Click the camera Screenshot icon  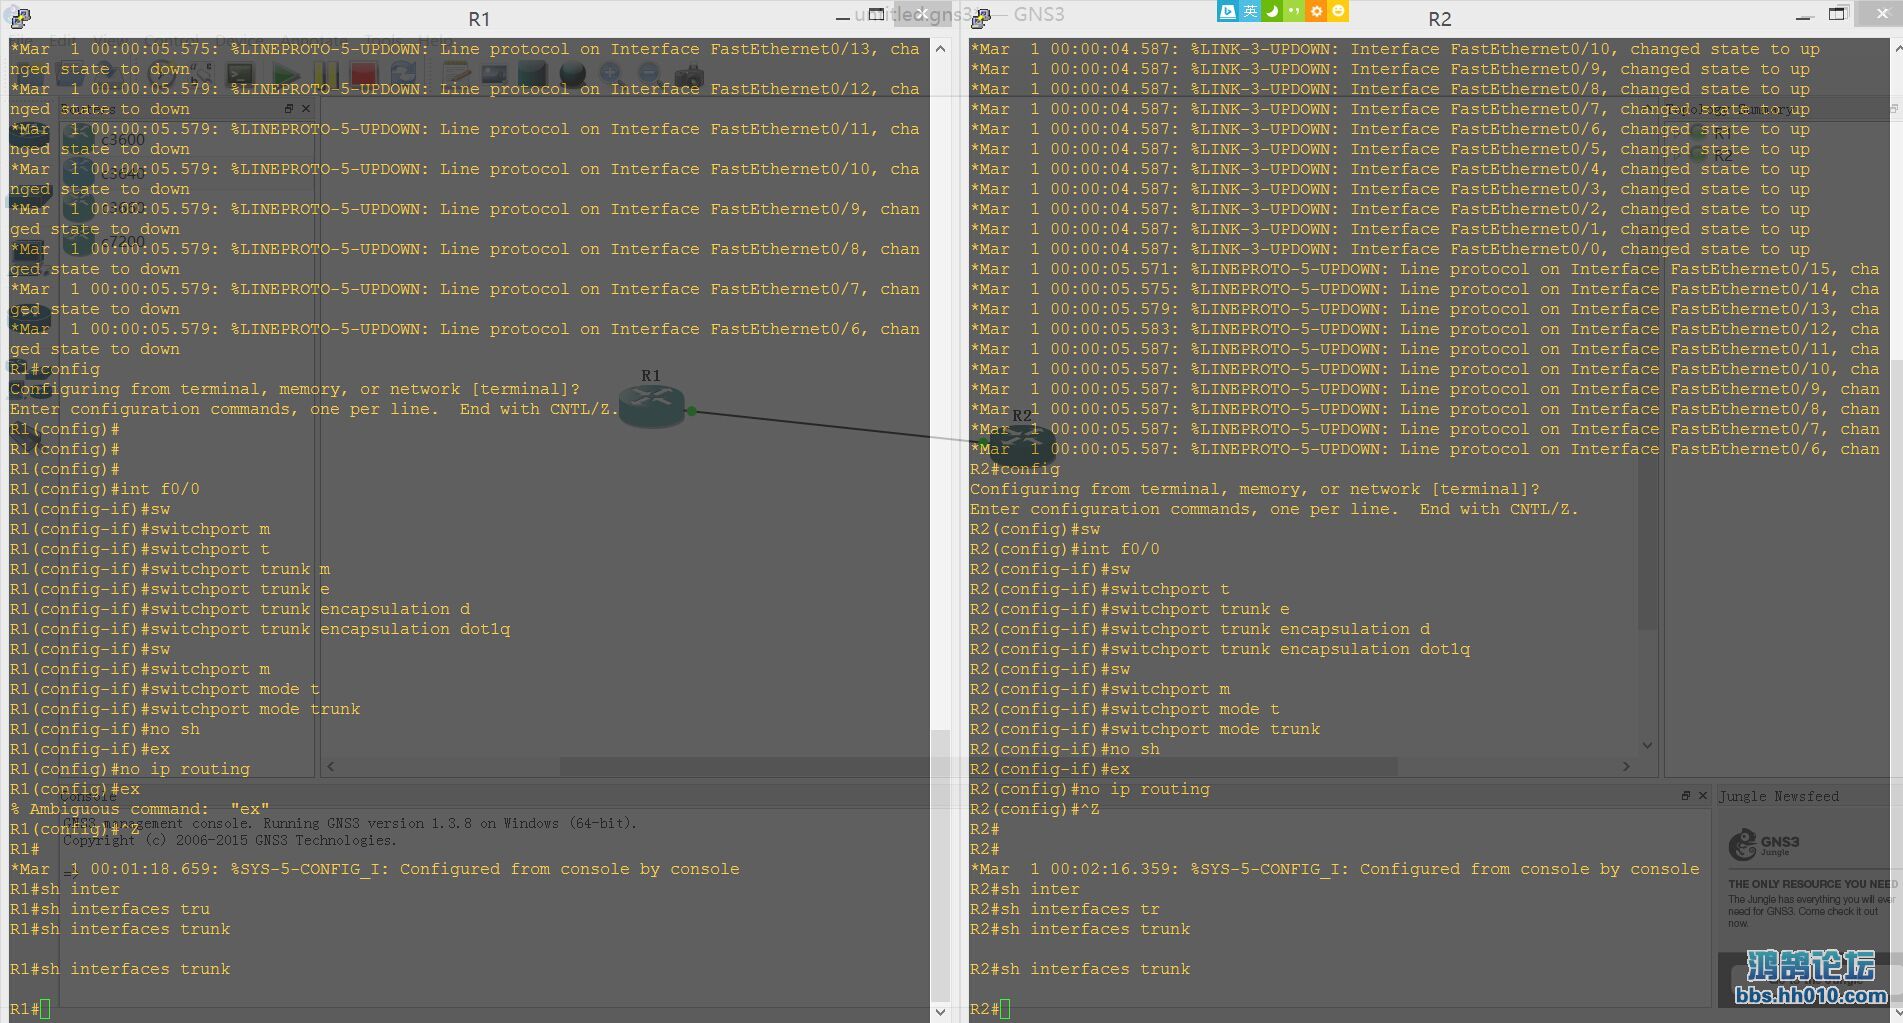tap(689, 75)
